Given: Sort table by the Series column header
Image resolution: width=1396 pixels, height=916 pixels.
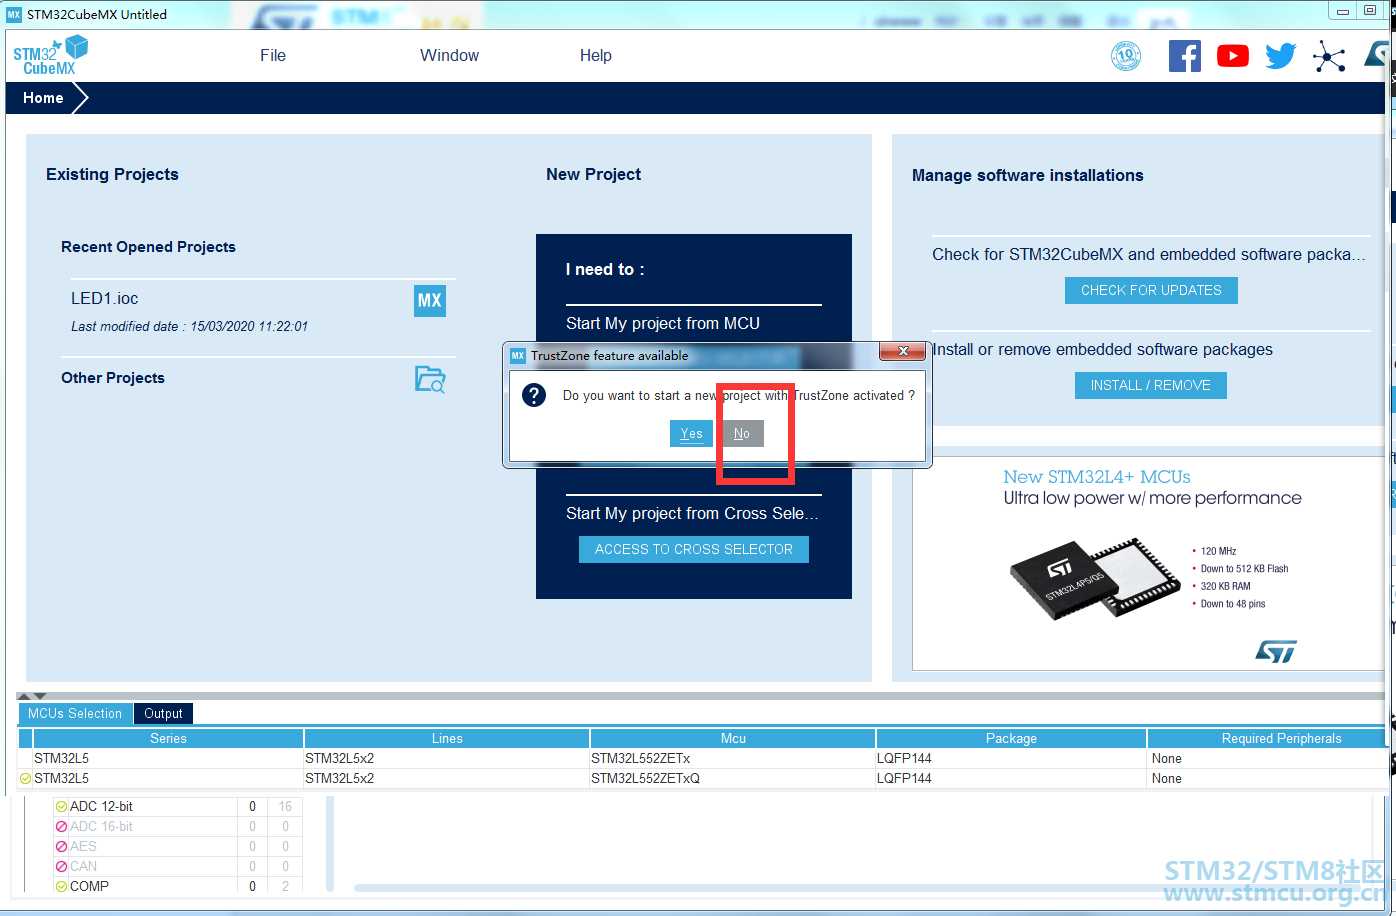Looking at the screenshot, I should (x=168, y=738).
